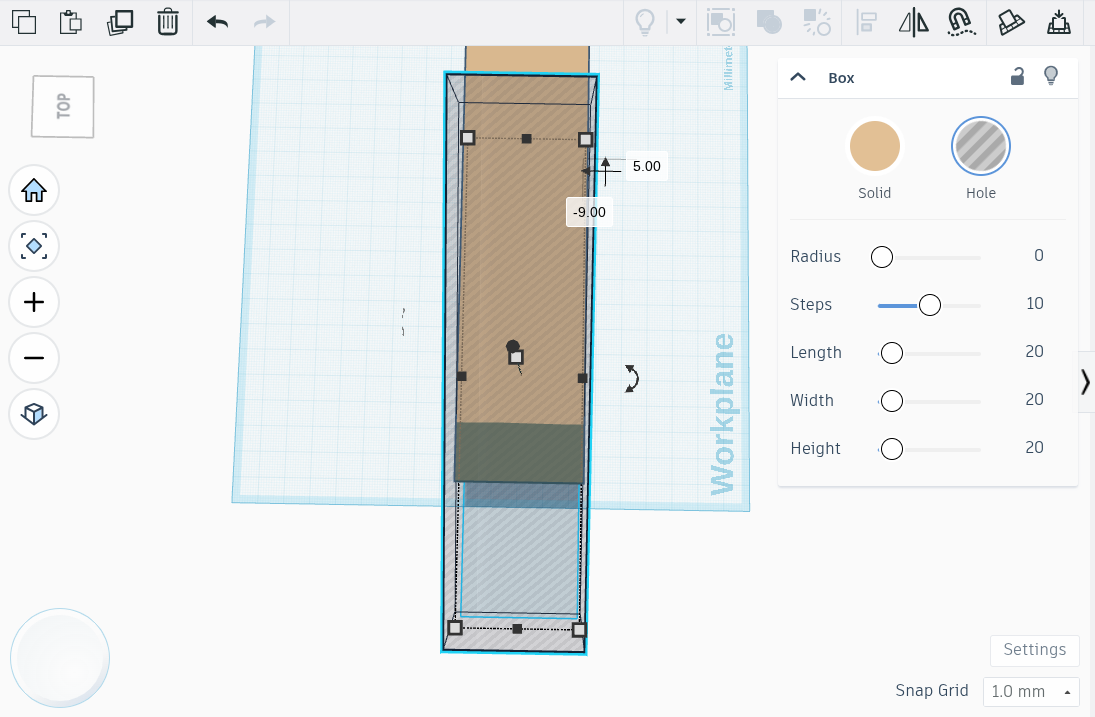Go to Home view

(34, 190)
